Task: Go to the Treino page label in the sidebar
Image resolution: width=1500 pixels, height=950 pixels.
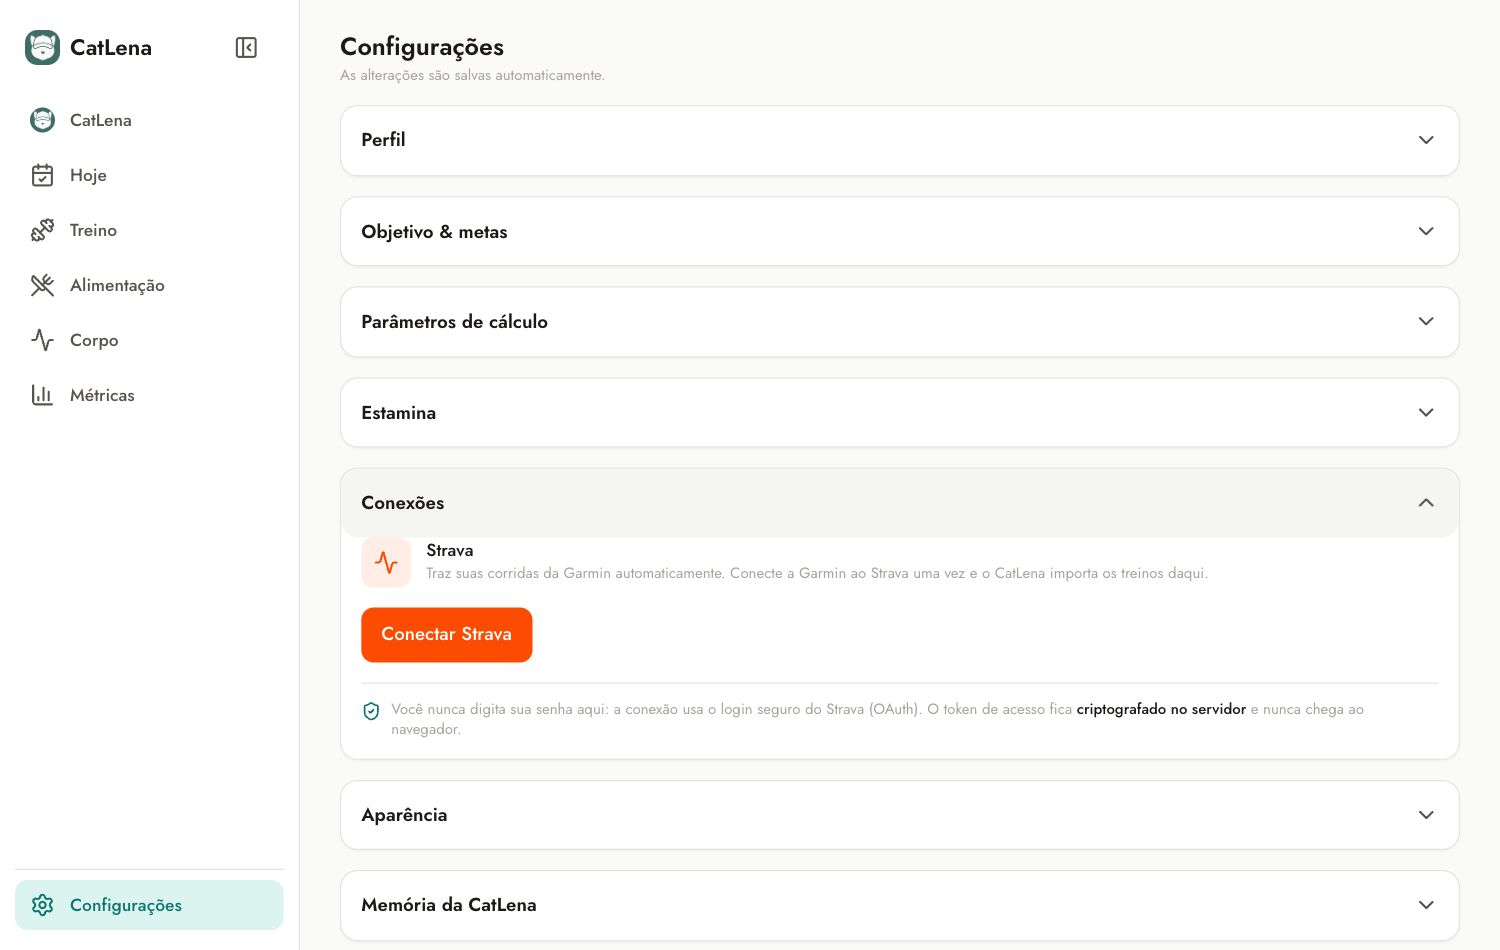Action: 93,230
